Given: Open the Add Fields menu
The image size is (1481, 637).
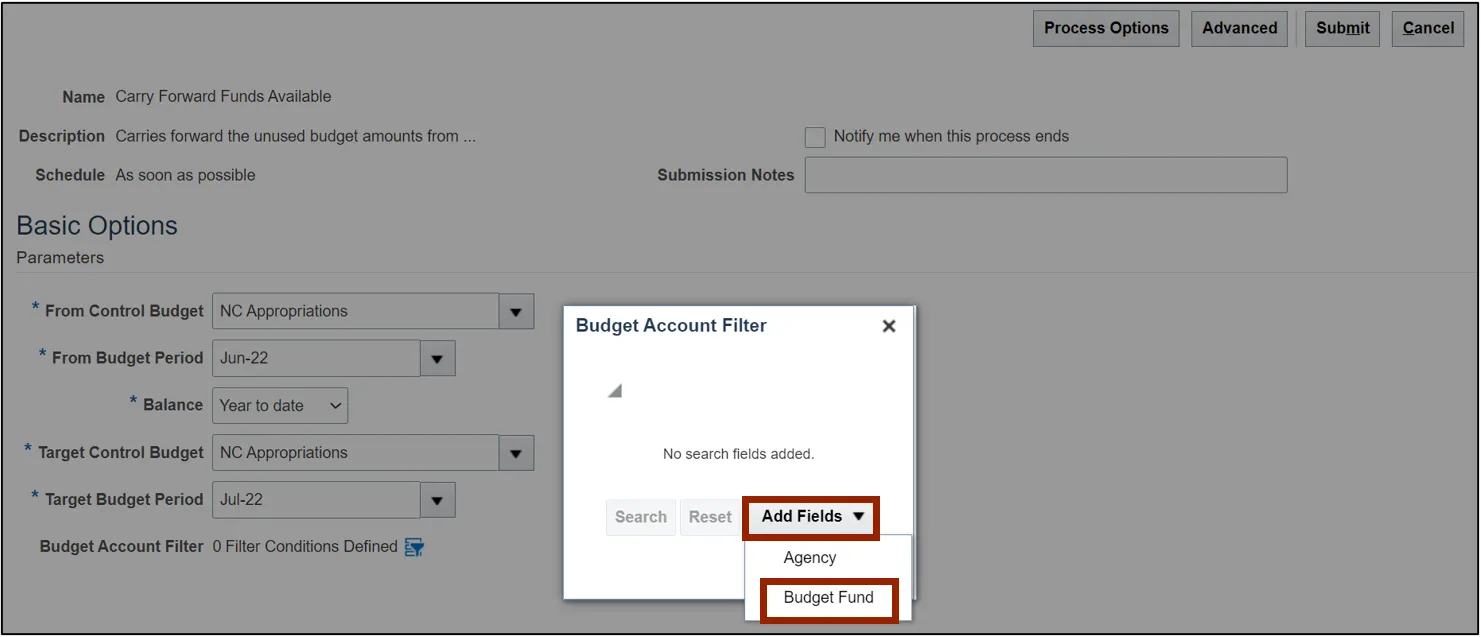Looking at the screenshot, I should [811, 517].
